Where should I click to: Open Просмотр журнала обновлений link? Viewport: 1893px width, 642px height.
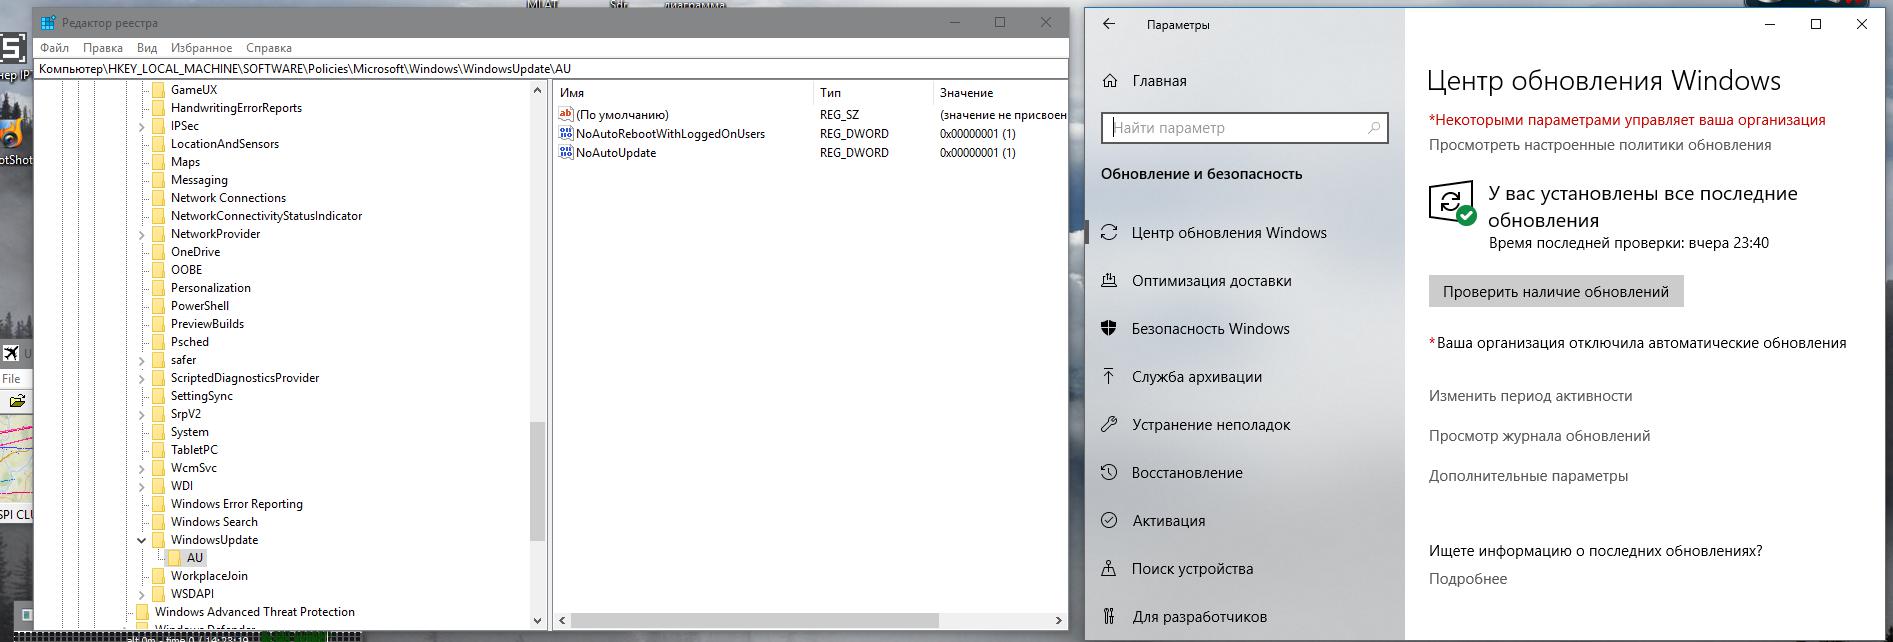[x=1539, y=436]
